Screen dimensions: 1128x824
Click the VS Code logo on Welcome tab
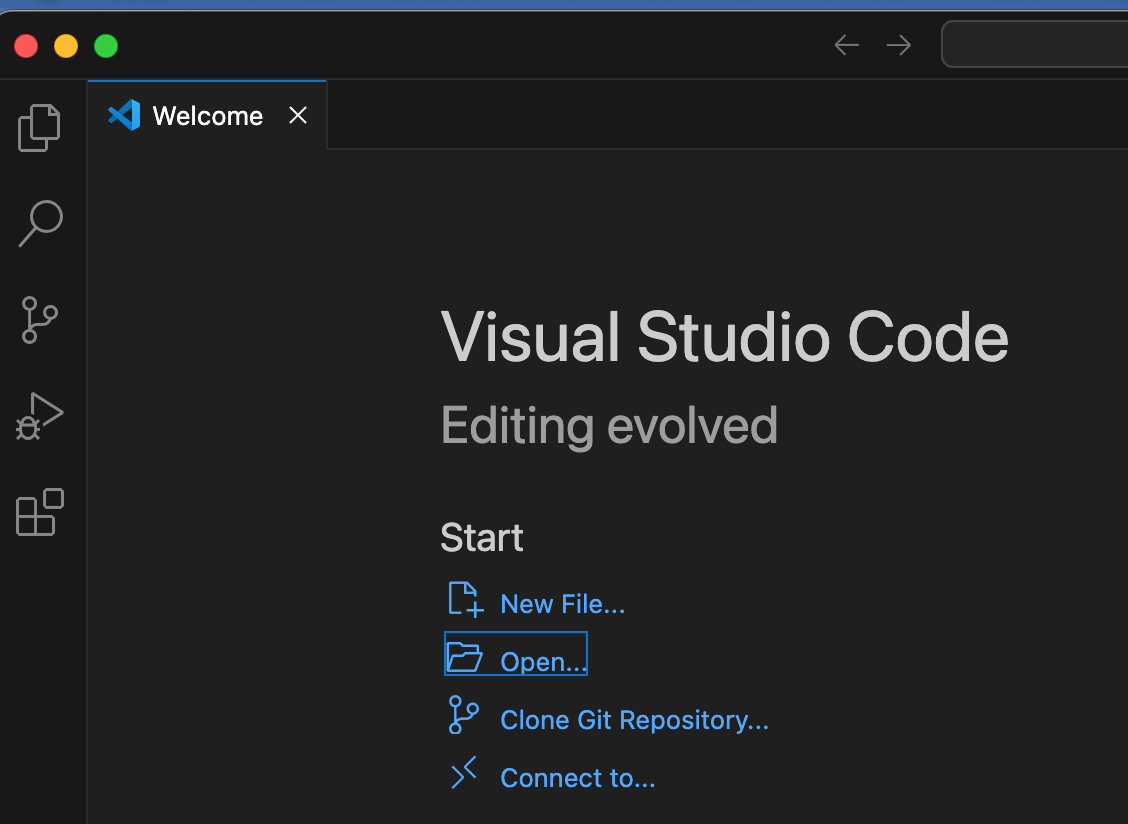pyautogui.click(x=124, y=115)
